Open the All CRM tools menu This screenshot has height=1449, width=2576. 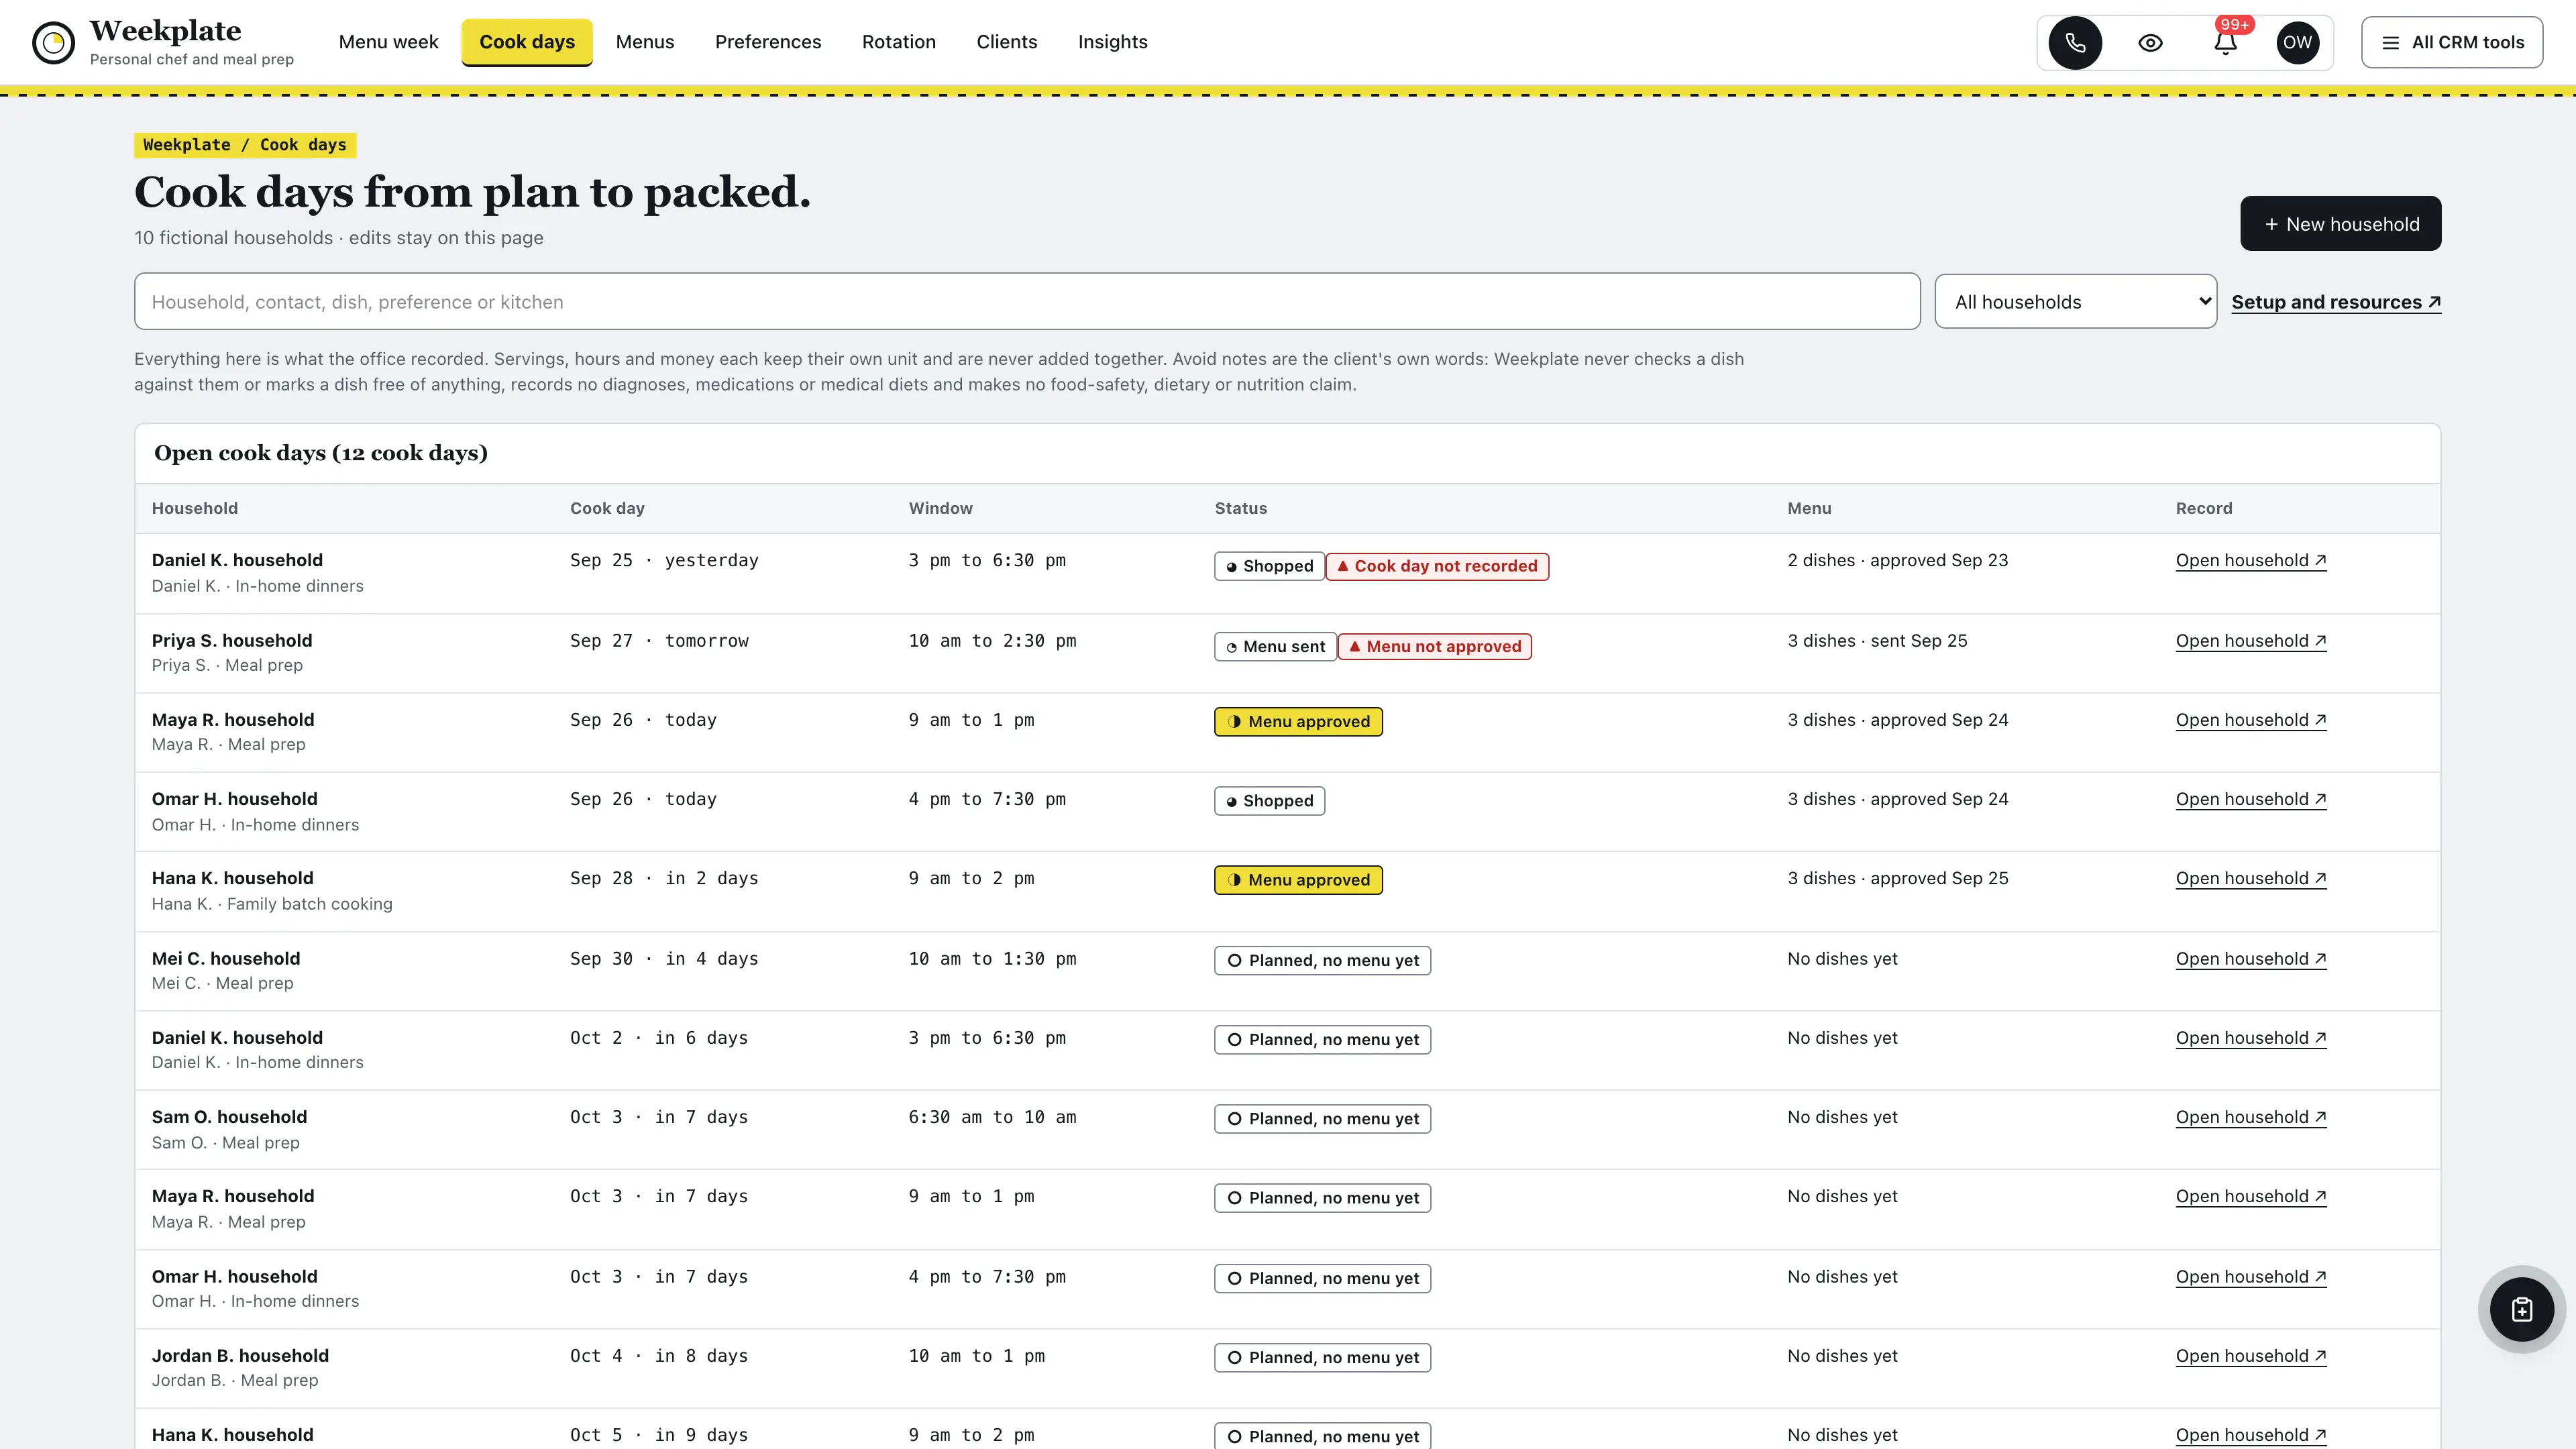(x=2452, y=43)
